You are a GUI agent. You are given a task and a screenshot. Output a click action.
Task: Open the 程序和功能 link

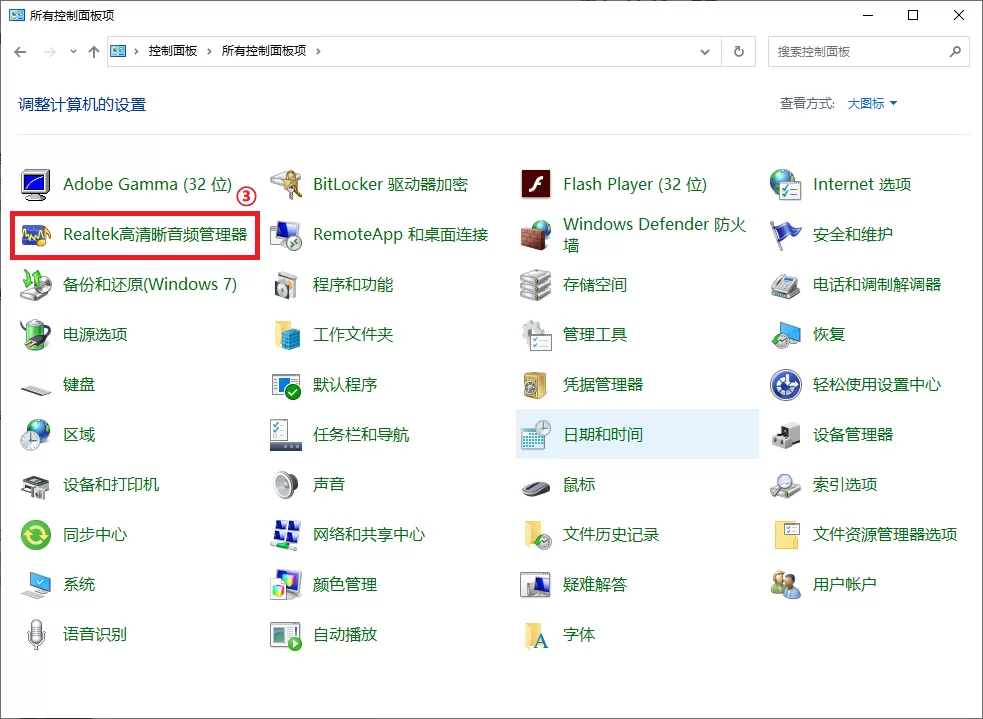coord(352,285)
